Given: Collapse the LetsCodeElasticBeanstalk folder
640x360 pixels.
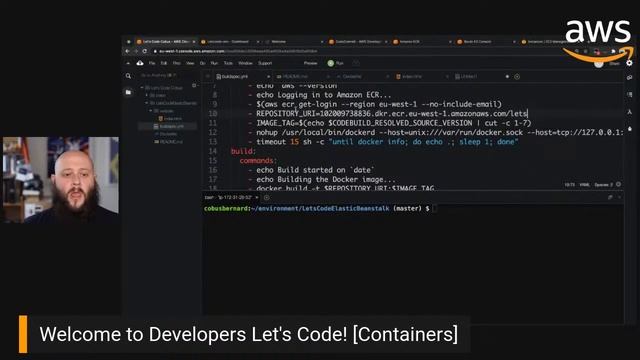Looking at the screenshot, I should [147, 103].
